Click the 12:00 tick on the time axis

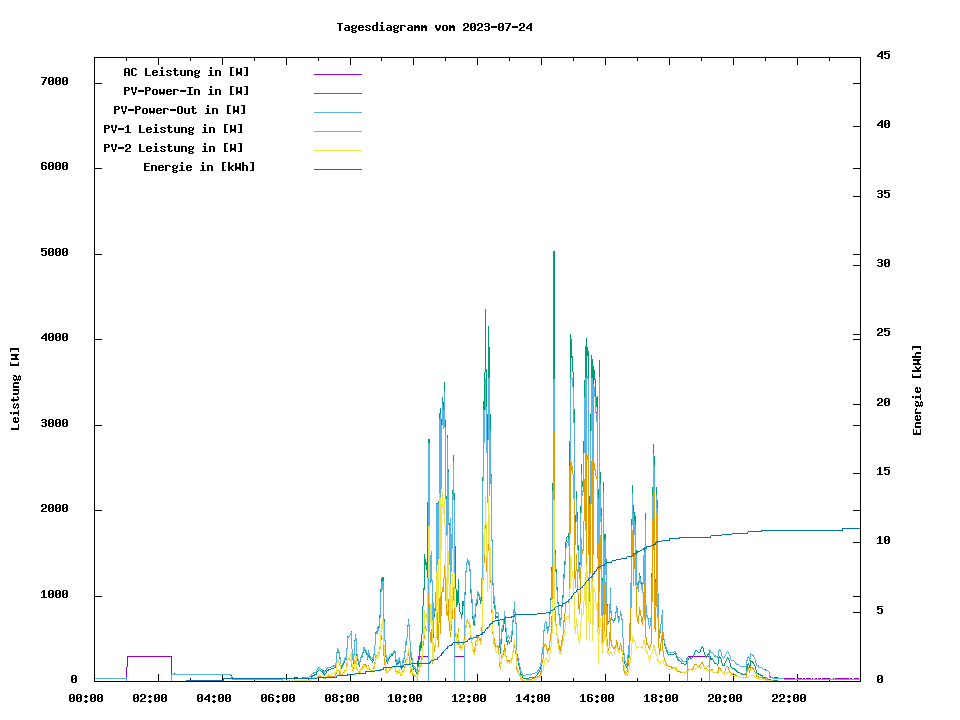pos(469,698)
